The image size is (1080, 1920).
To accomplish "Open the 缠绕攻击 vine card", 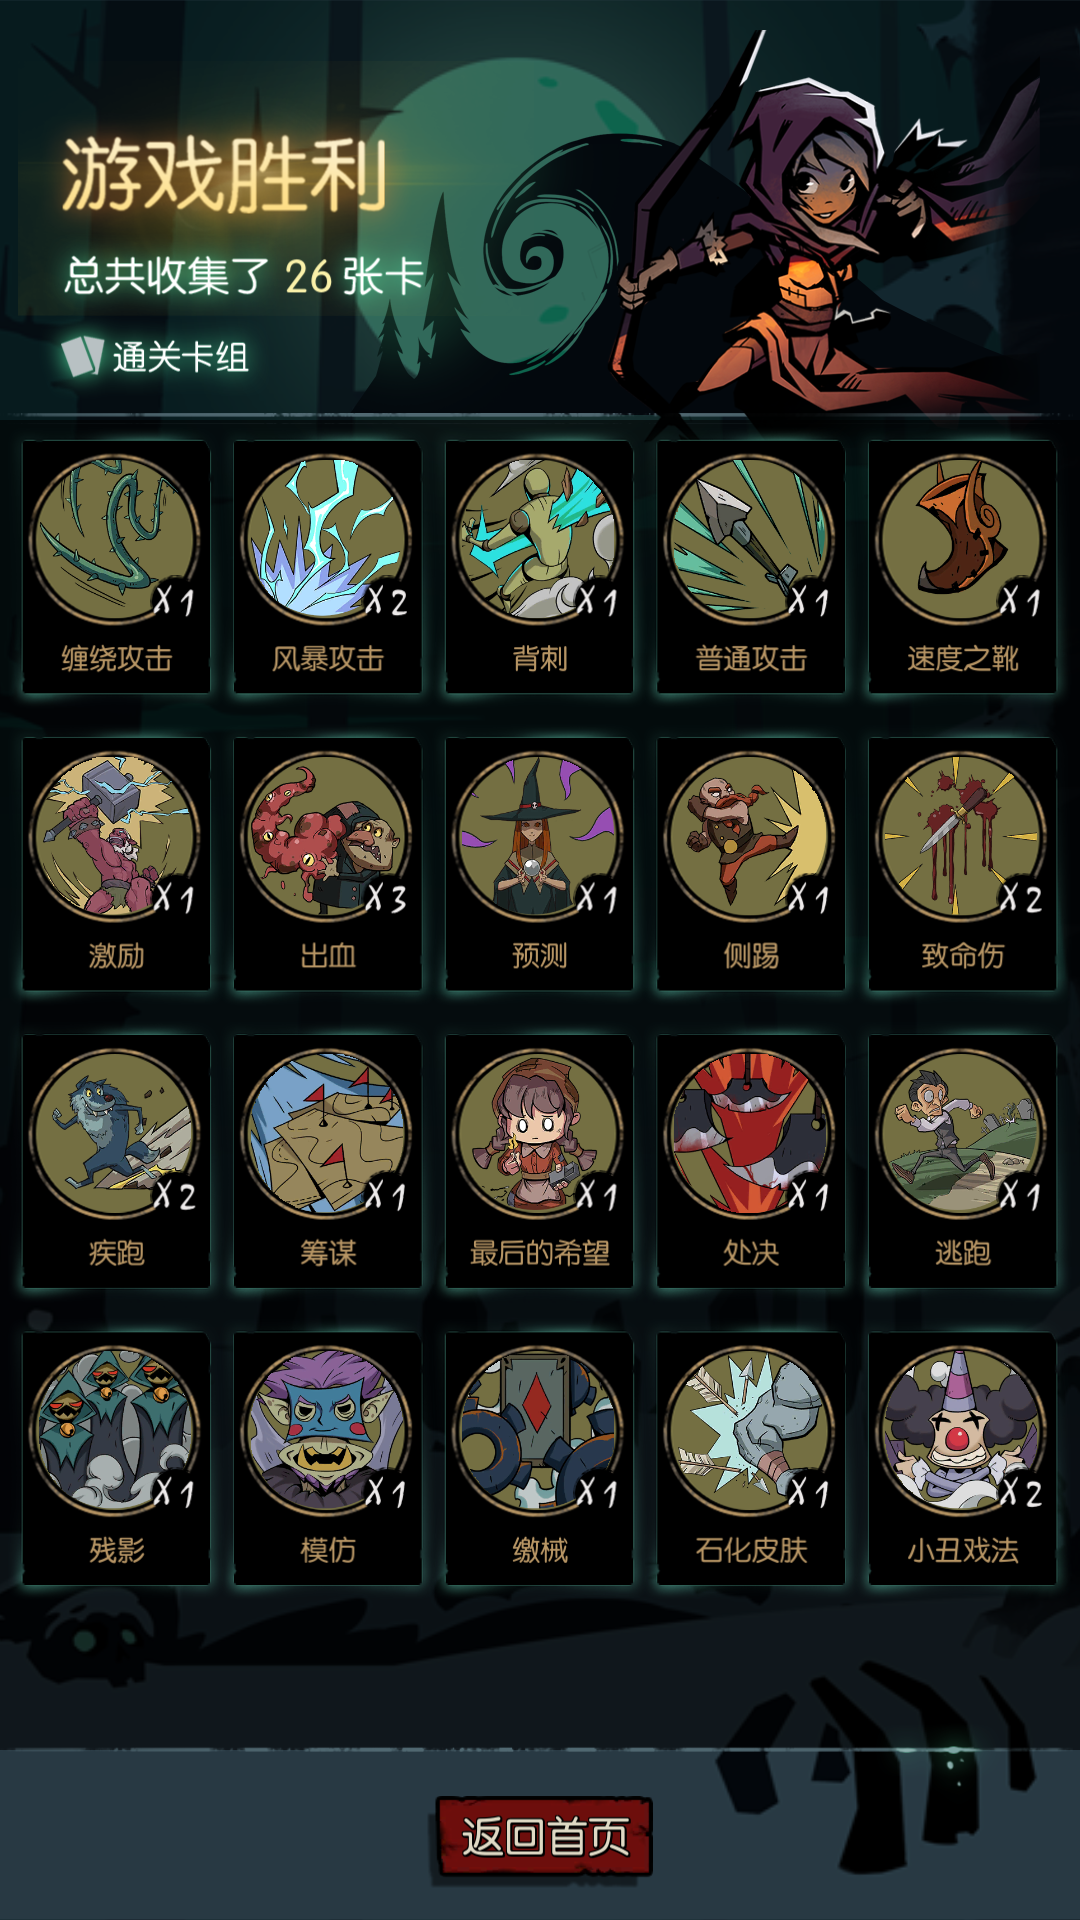I will (116, 567).
